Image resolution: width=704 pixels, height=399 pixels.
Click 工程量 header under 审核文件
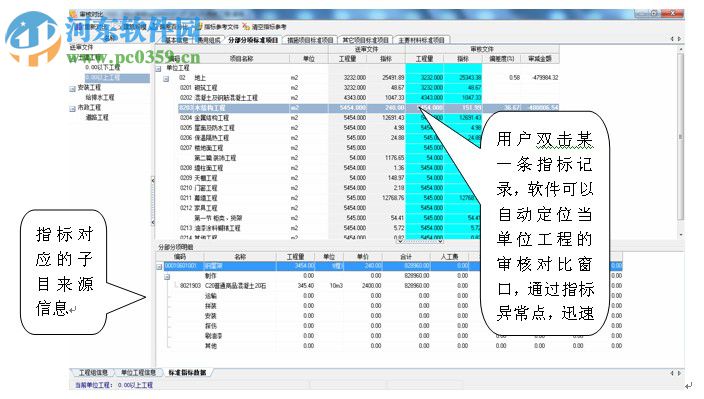[x=424, y=59]
